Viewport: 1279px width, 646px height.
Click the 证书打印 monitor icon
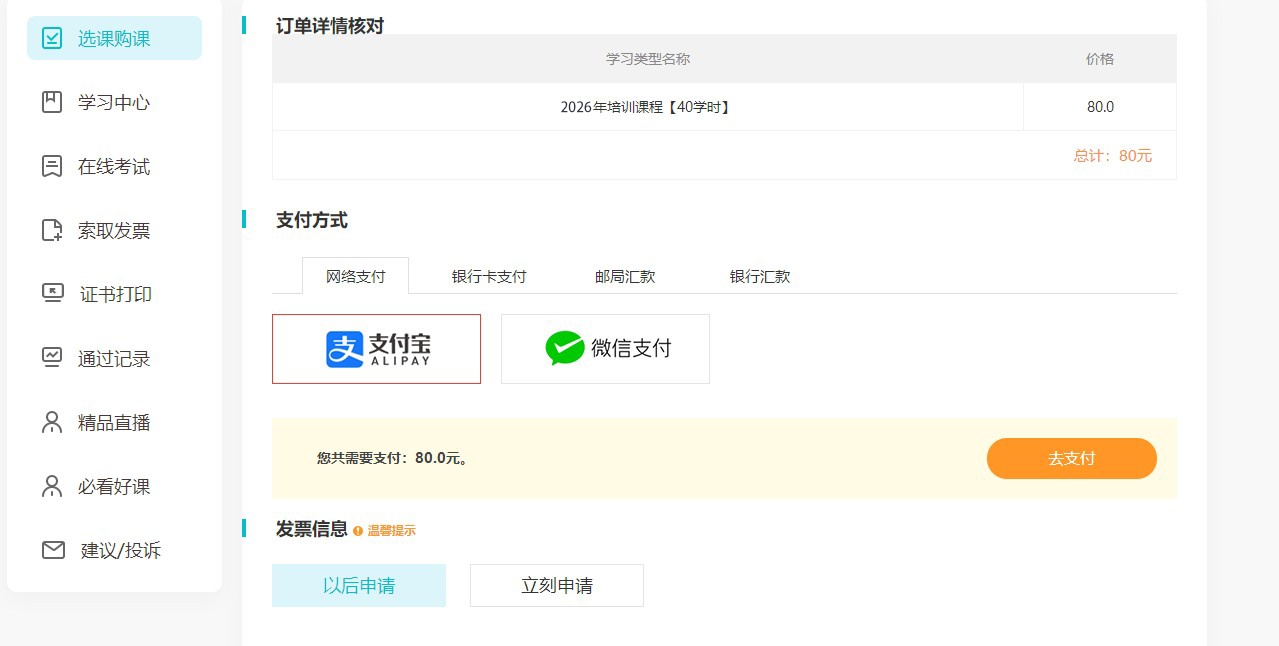[53, 293]
